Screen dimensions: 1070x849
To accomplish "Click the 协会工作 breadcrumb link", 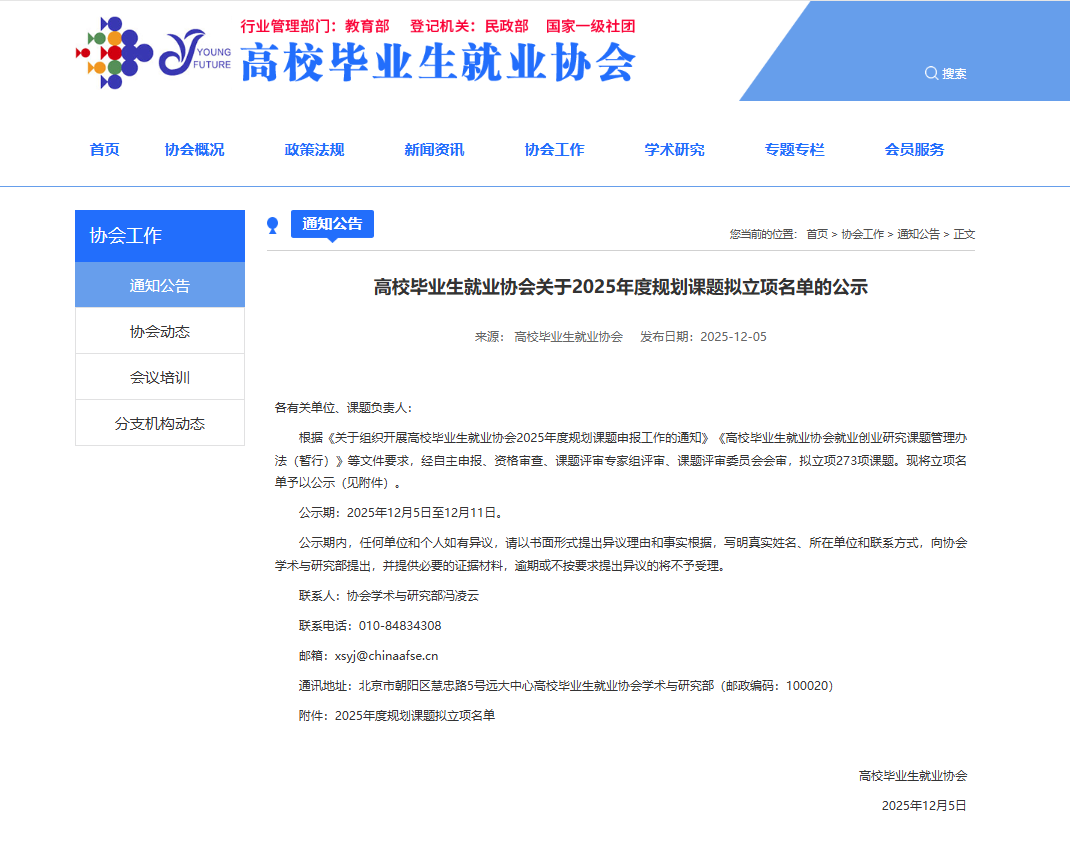I will (x=862, y=234).
